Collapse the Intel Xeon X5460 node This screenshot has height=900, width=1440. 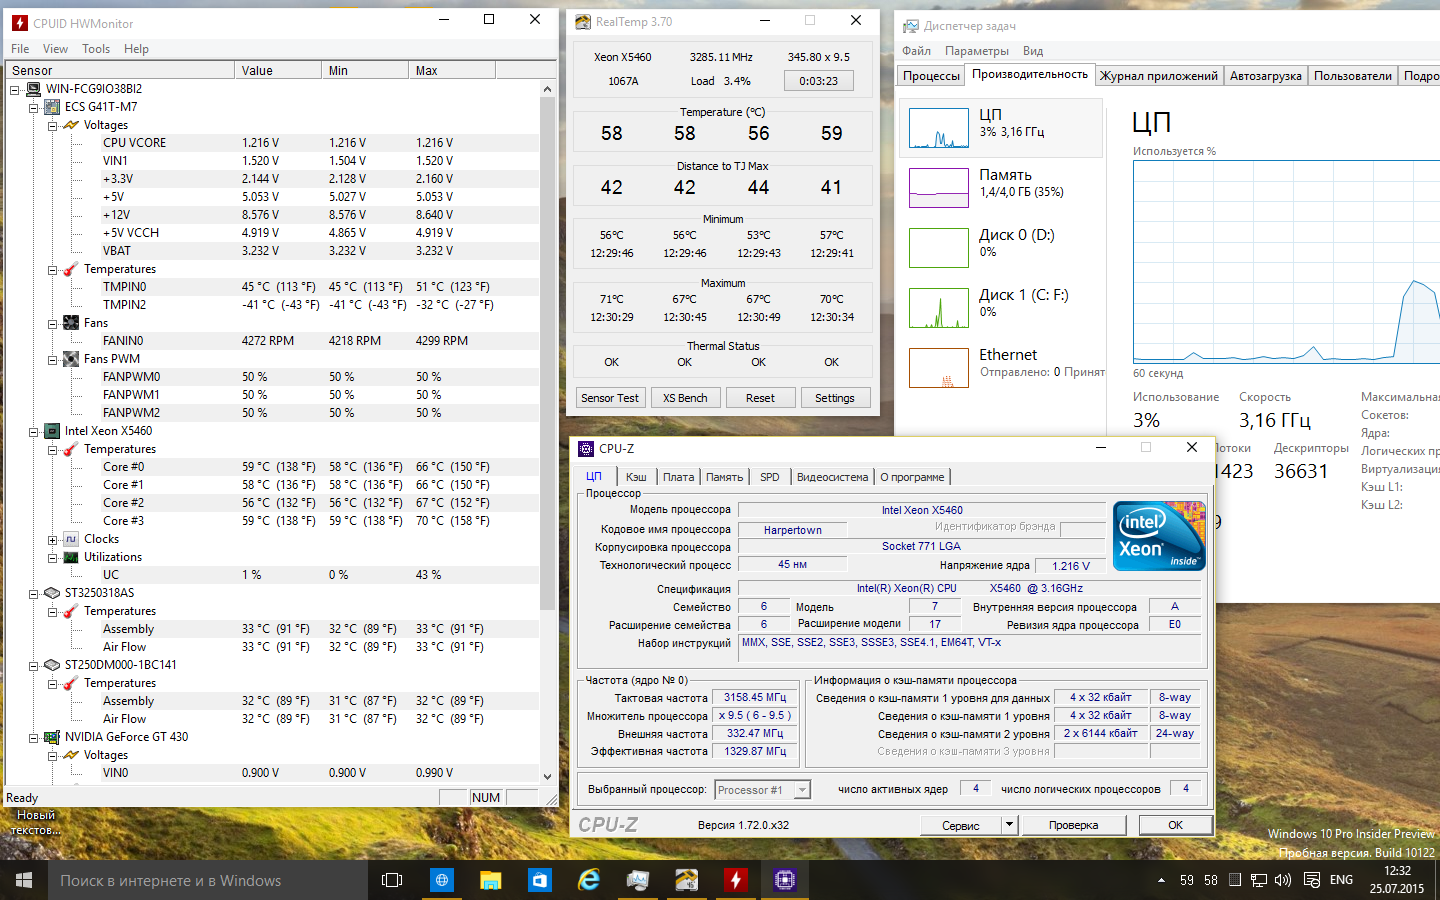34,432
